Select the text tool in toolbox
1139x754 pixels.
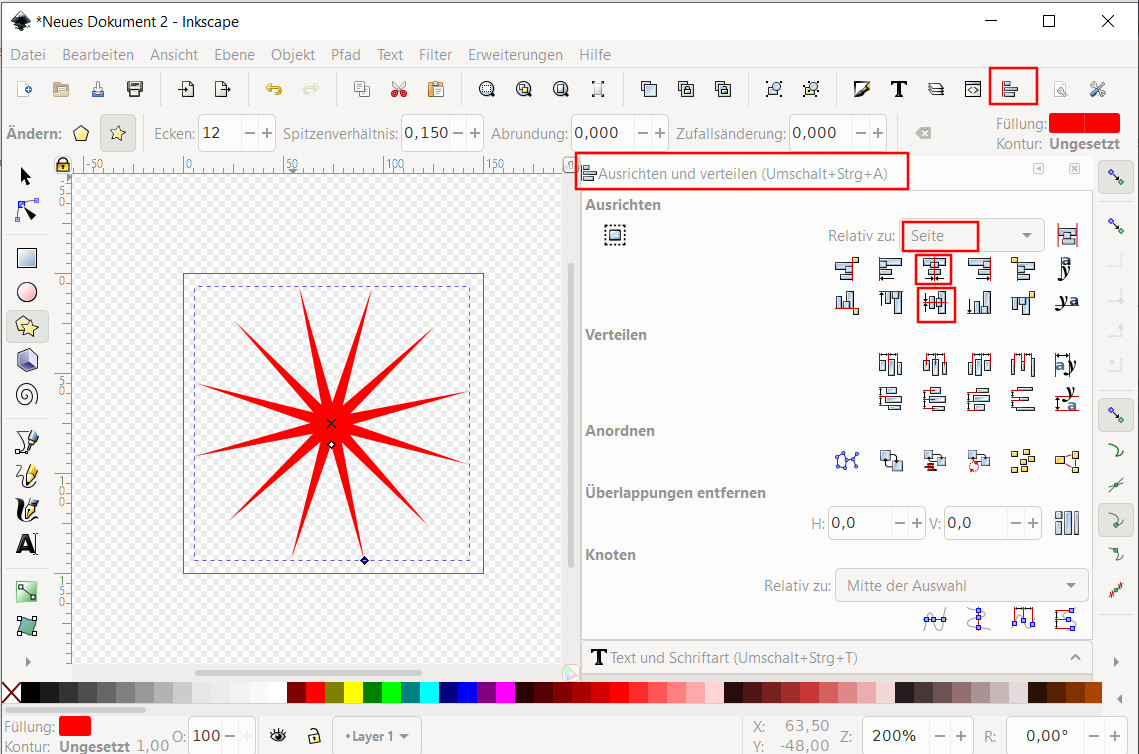point(27,544)
